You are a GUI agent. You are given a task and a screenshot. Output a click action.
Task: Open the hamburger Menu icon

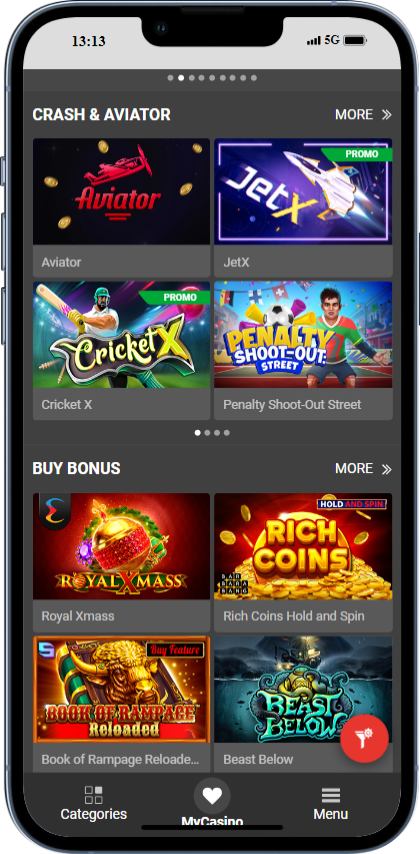(x=331, y=795)
